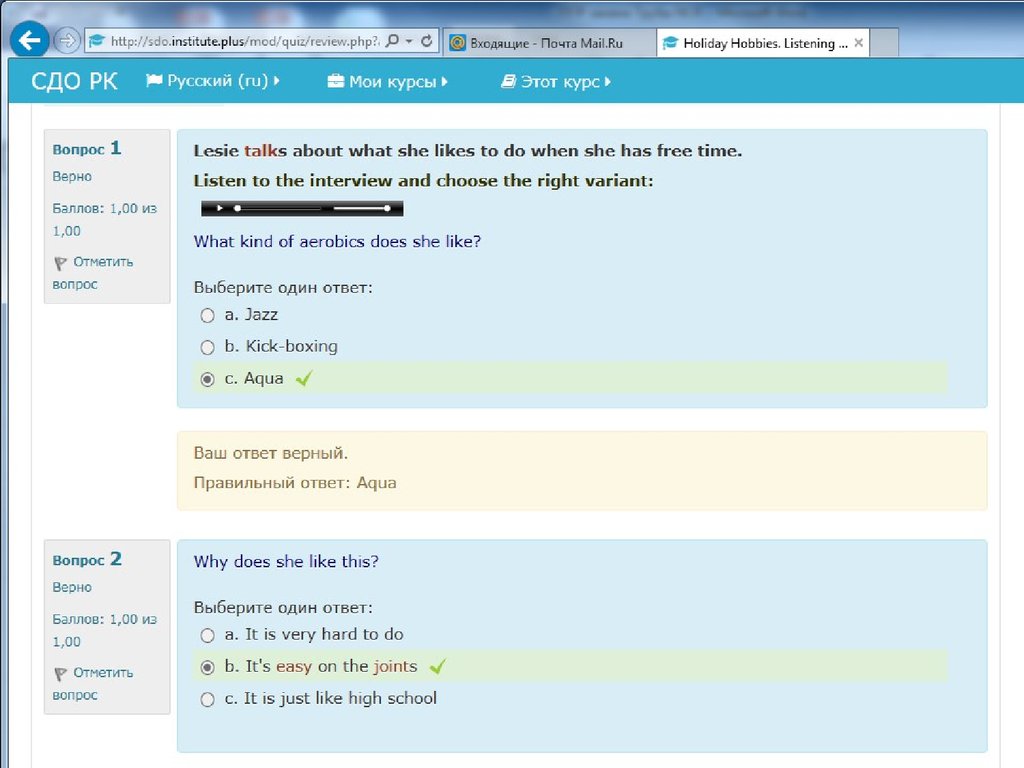This screenshot has width=1024, height=768.
Task: Select answer a. It is very hard to do
Action: click(x=208, y=635)
